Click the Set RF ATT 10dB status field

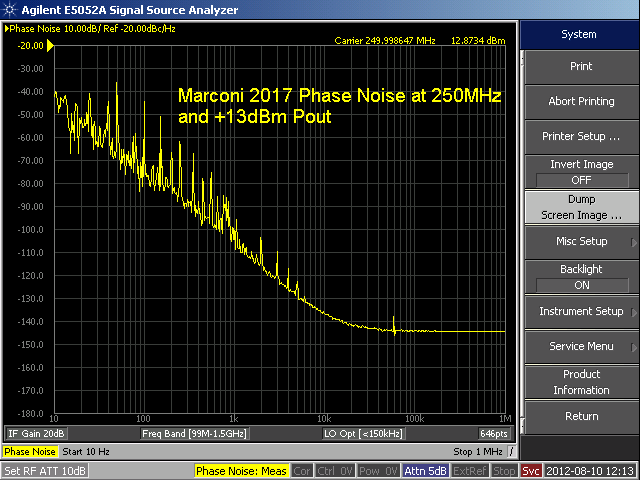tap(45, 471)
